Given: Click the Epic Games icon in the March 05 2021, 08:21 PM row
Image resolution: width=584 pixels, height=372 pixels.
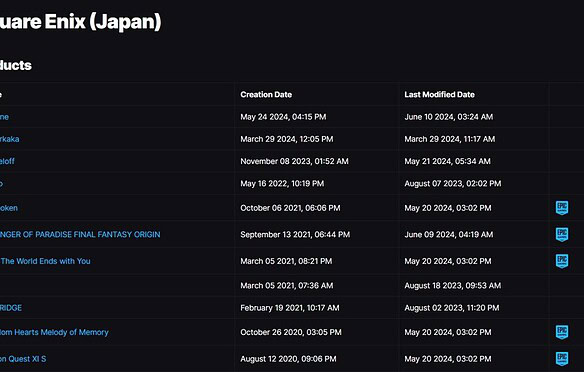Looking at the screenshot, I should click(x=562, y=261).
